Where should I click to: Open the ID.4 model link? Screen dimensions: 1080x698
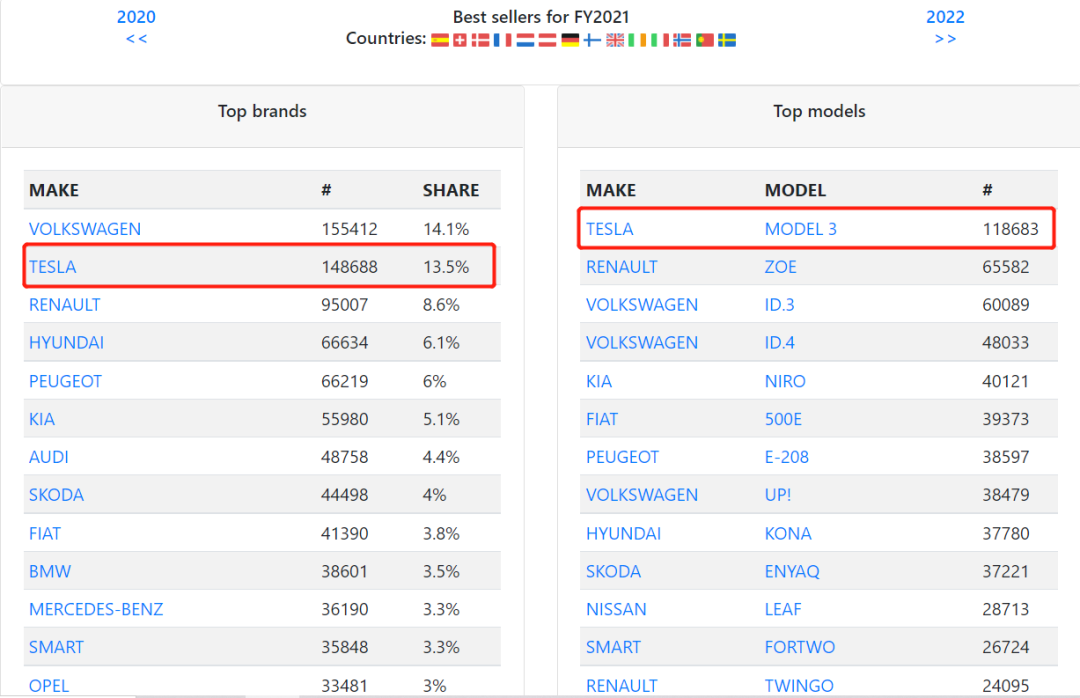point(779,342)
